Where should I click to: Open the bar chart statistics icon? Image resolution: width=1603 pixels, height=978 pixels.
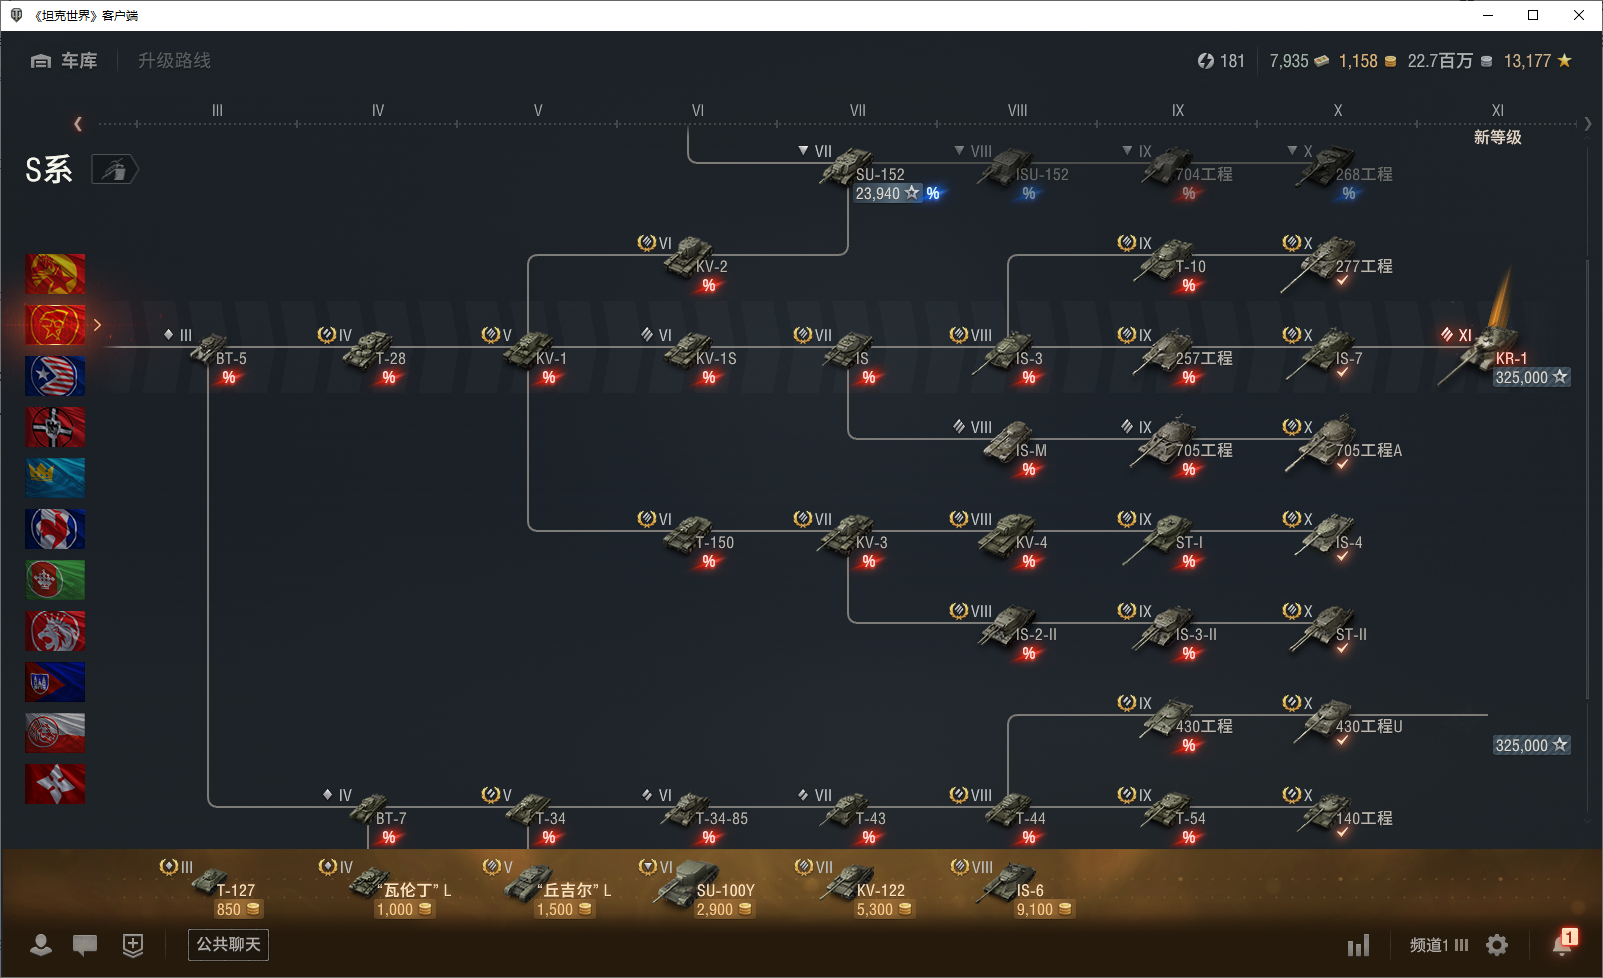pyautogui.click(x=1358, y=945)
